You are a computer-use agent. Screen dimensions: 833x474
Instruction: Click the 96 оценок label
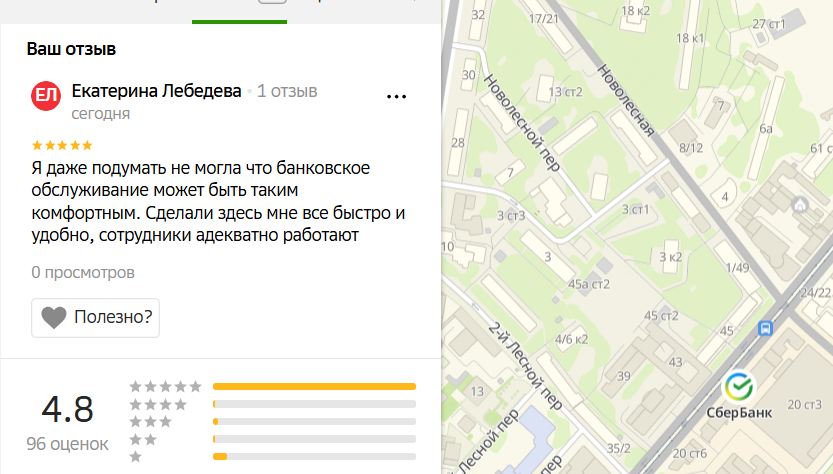point(67,444)
